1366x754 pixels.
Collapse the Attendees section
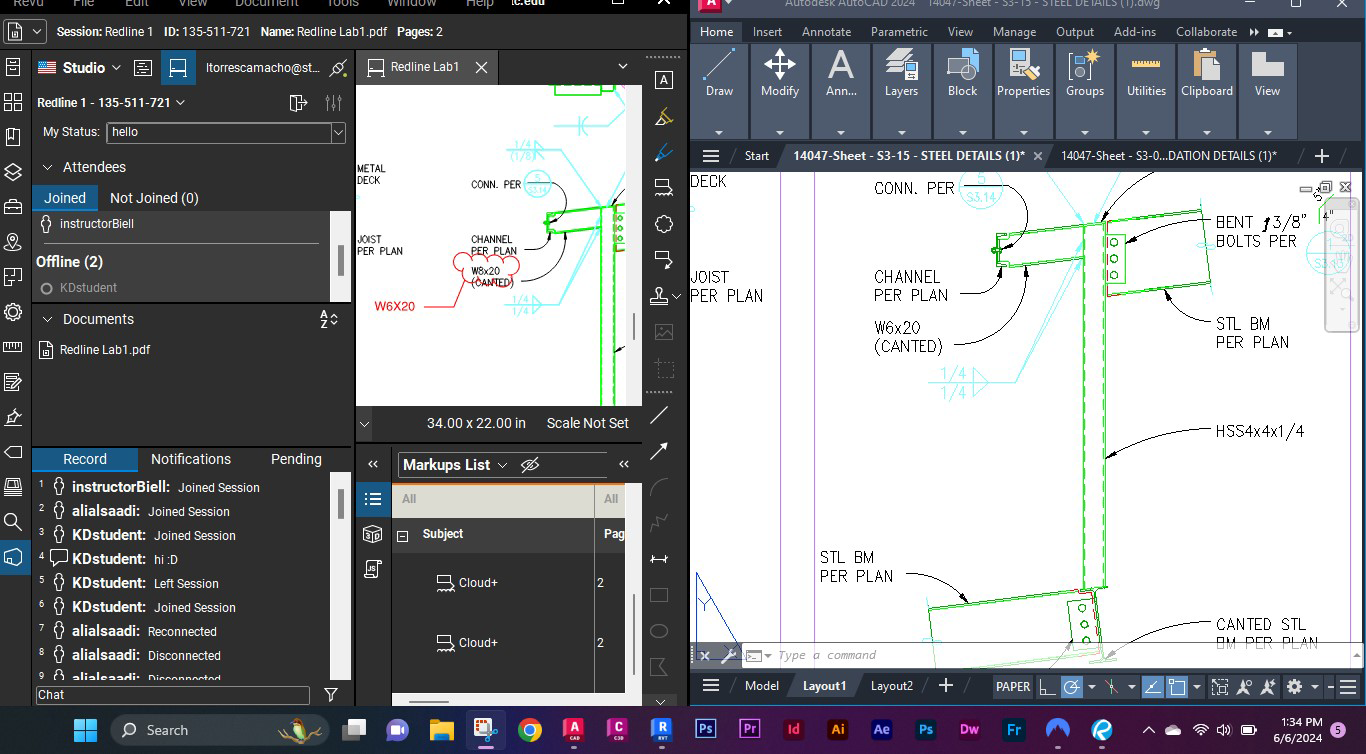click(47, 167)
